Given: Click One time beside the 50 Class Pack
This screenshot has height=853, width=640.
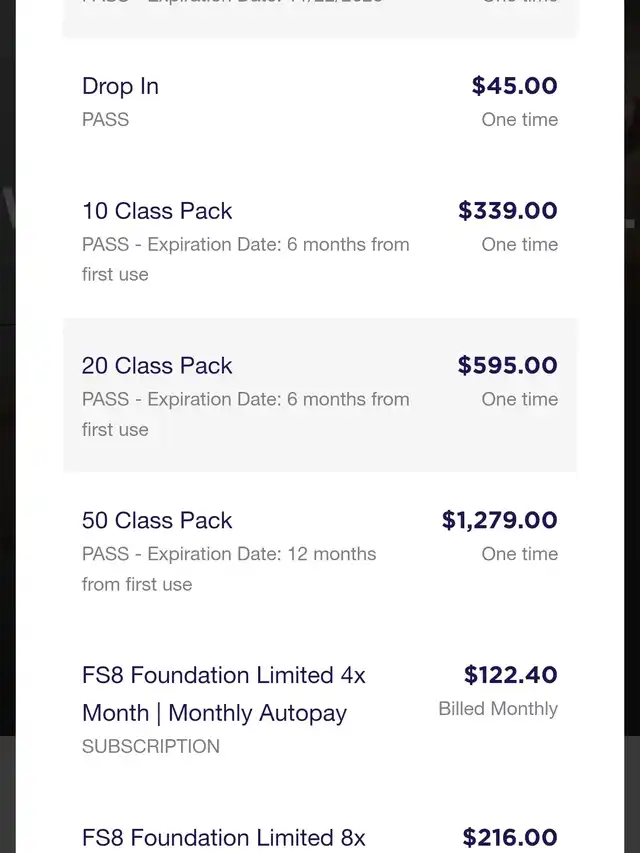Looking at the screenshot, I should coord(519,554).
